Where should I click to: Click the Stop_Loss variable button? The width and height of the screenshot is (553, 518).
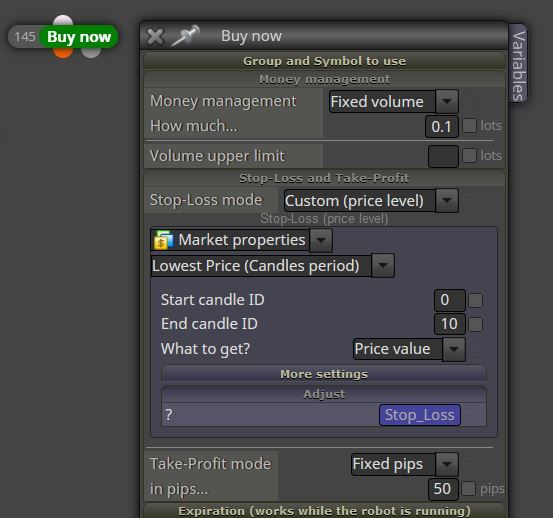420,415
